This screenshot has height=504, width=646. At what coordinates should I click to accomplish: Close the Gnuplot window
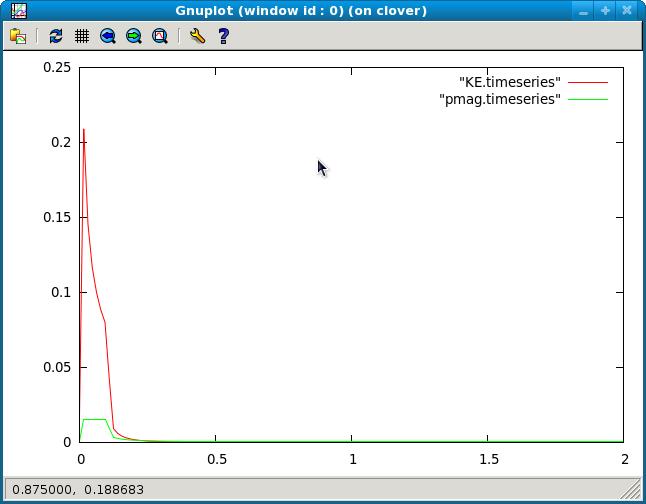627,11
